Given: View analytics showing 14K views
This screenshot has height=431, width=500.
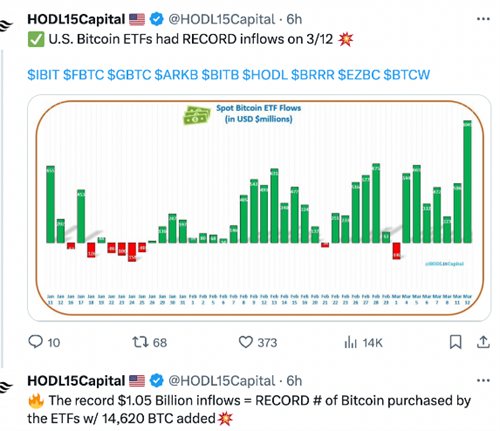Looking at the screenshot, I should (363, 342).
